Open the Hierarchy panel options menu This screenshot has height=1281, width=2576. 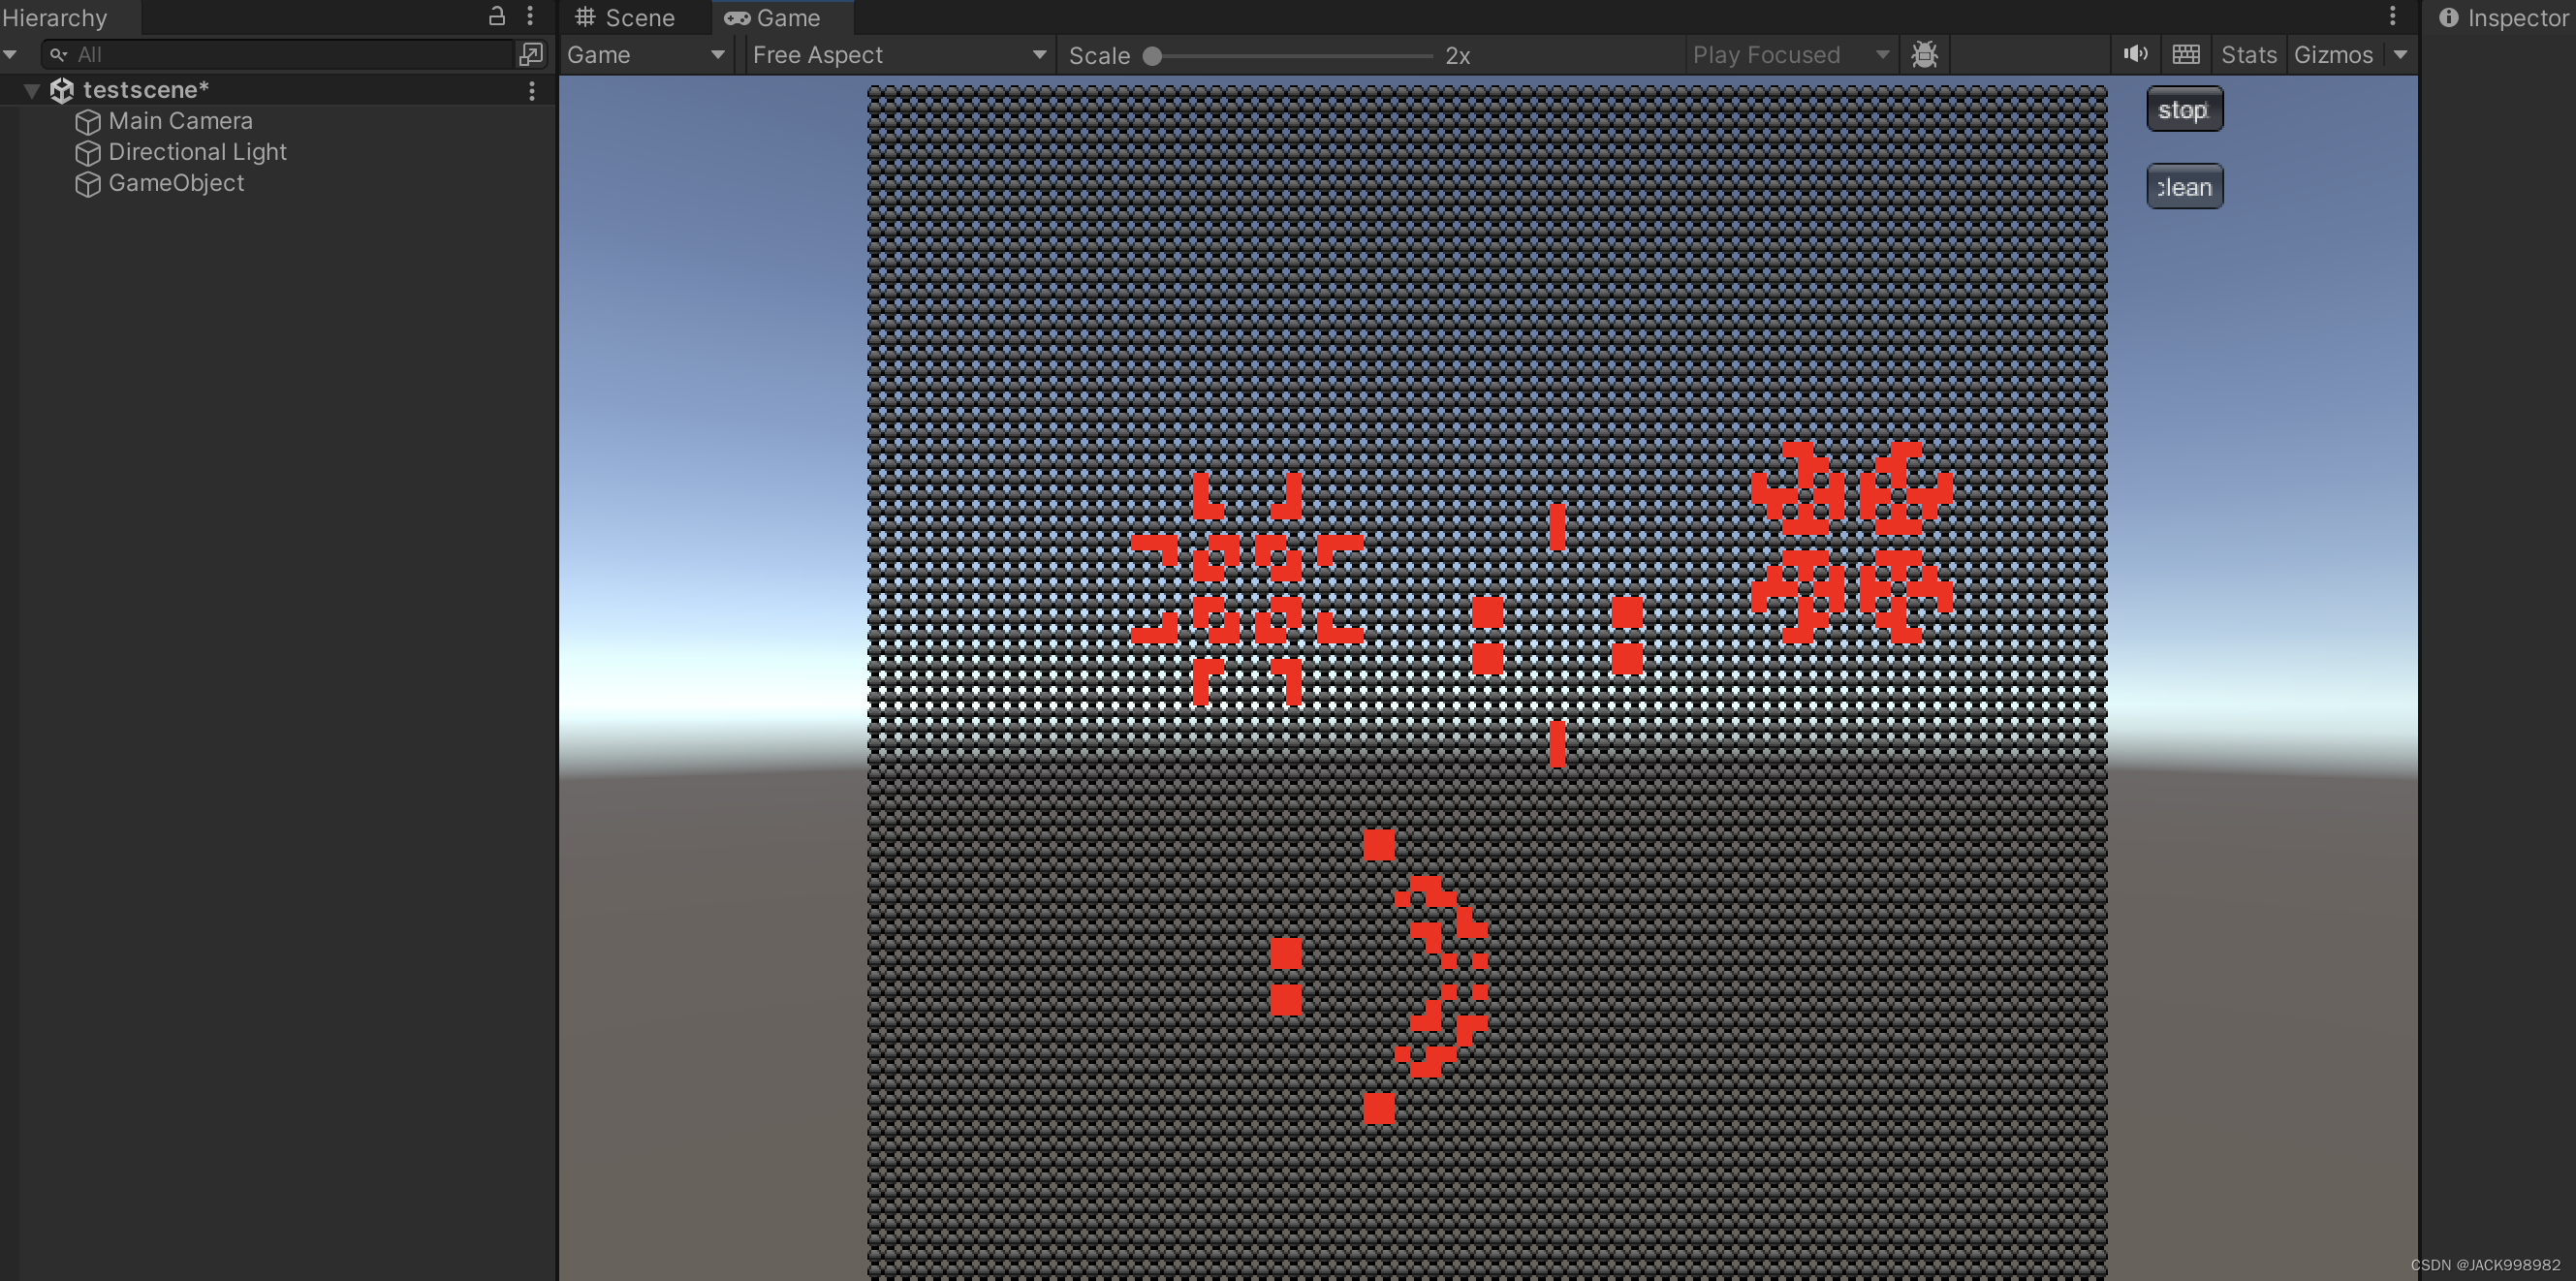click(x=530, y=16)
